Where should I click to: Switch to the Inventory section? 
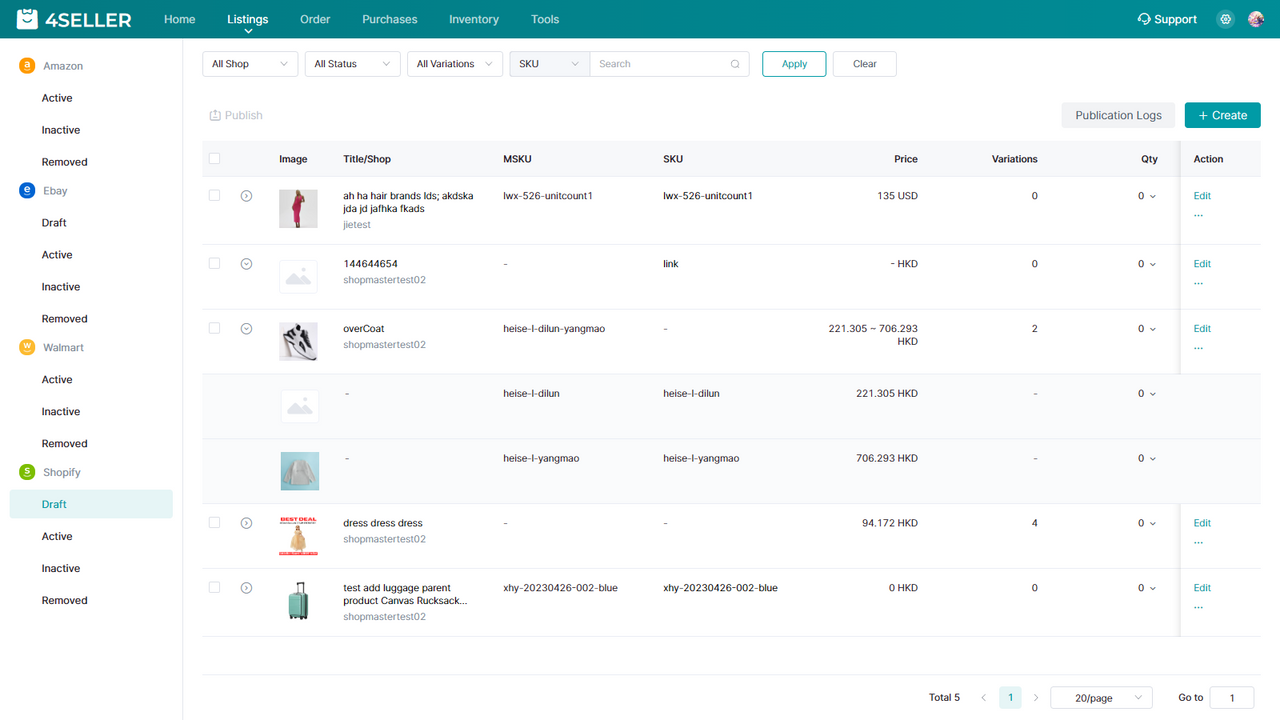point(473,19)
